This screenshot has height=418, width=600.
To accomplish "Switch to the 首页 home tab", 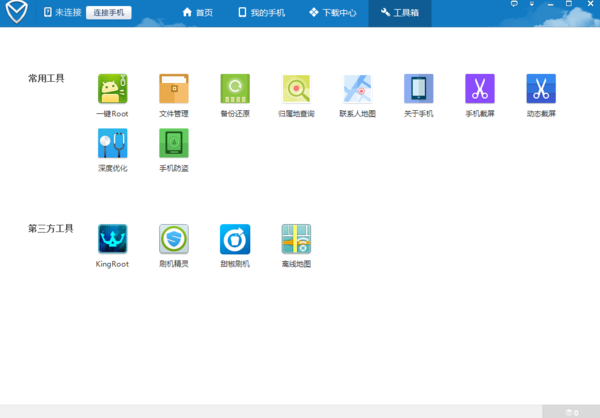I will (x=198, y=13).
